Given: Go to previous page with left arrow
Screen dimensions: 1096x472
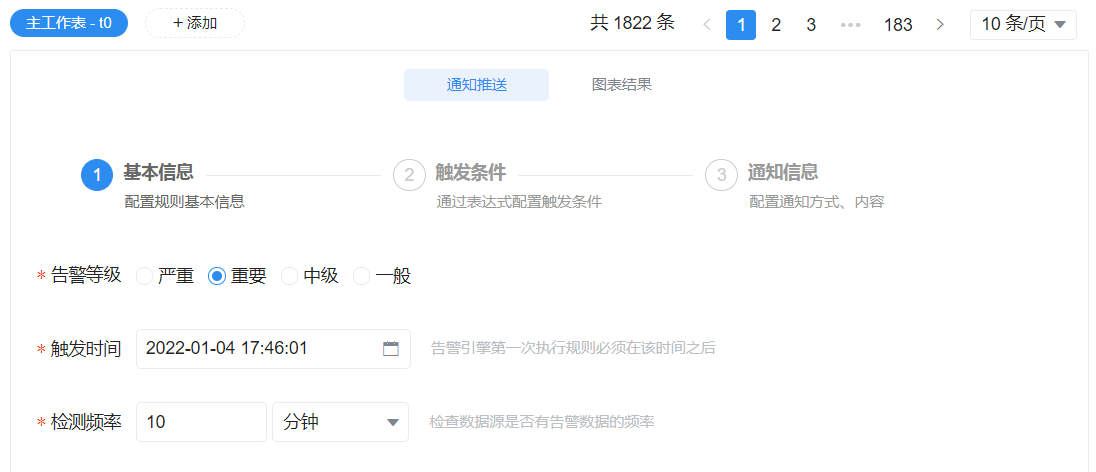Looking at the screenshot, I should (x=707, y=24).
